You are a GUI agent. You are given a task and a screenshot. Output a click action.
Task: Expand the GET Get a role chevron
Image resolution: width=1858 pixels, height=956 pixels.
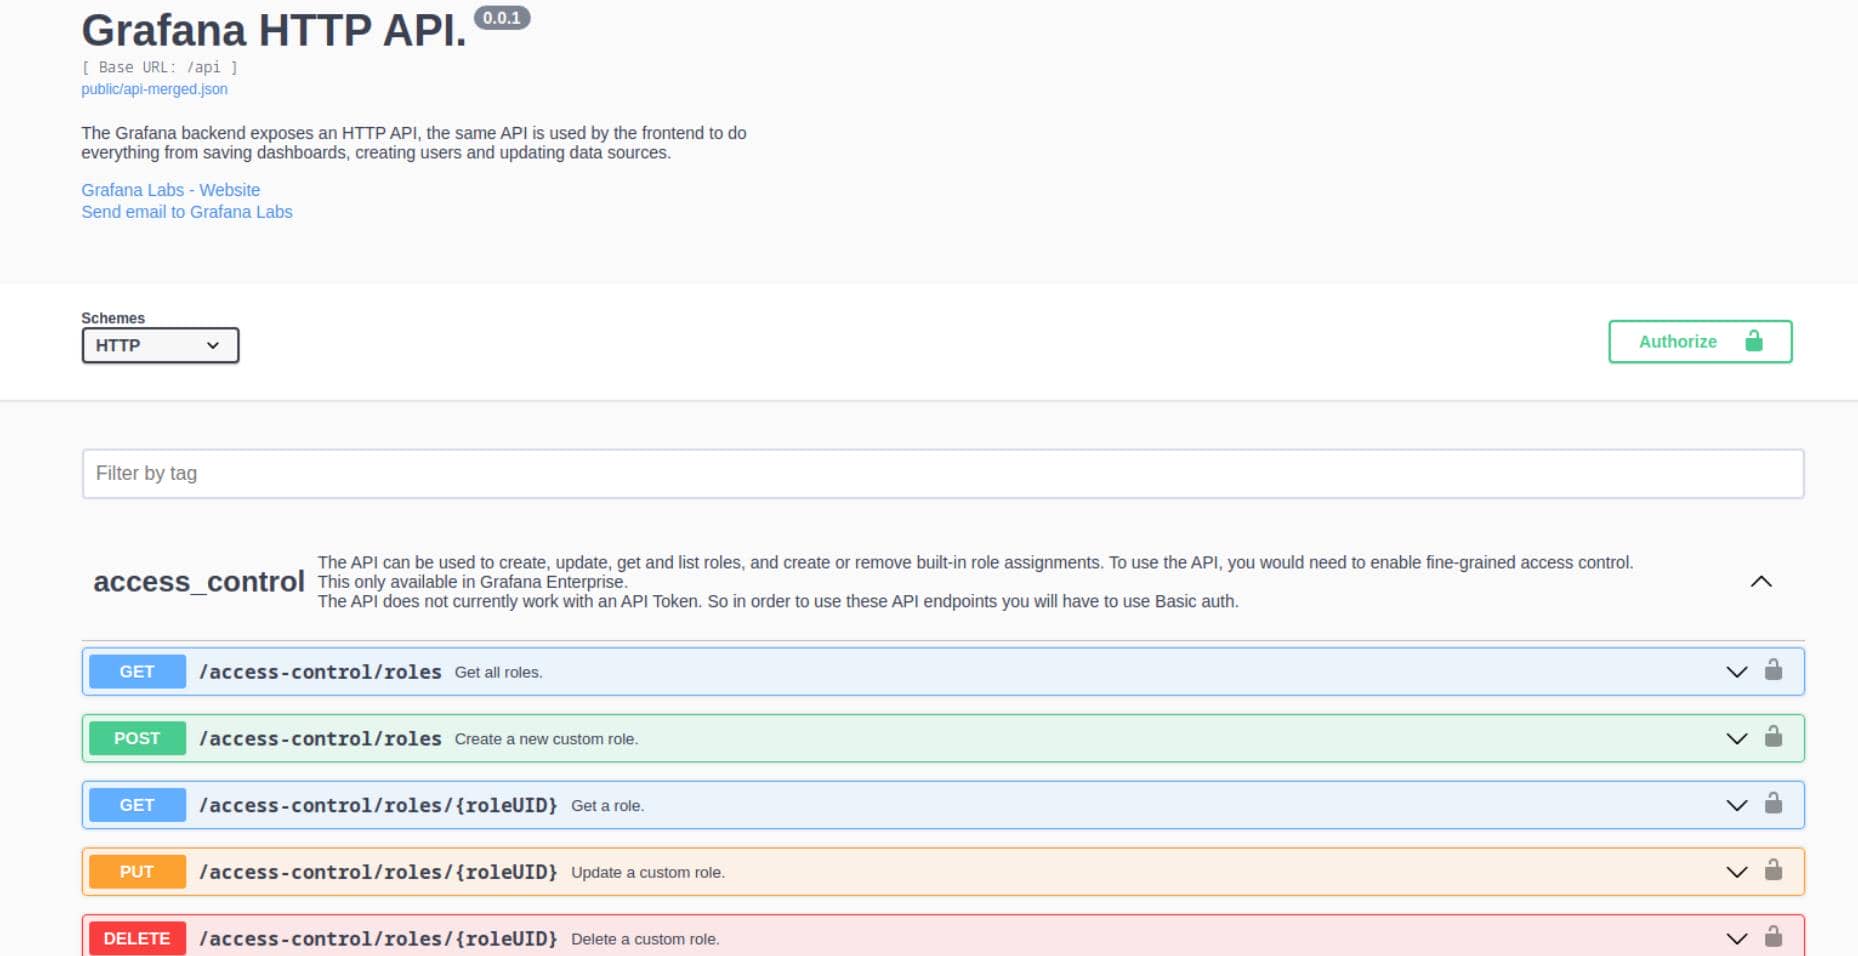[x=1737, y=805]
